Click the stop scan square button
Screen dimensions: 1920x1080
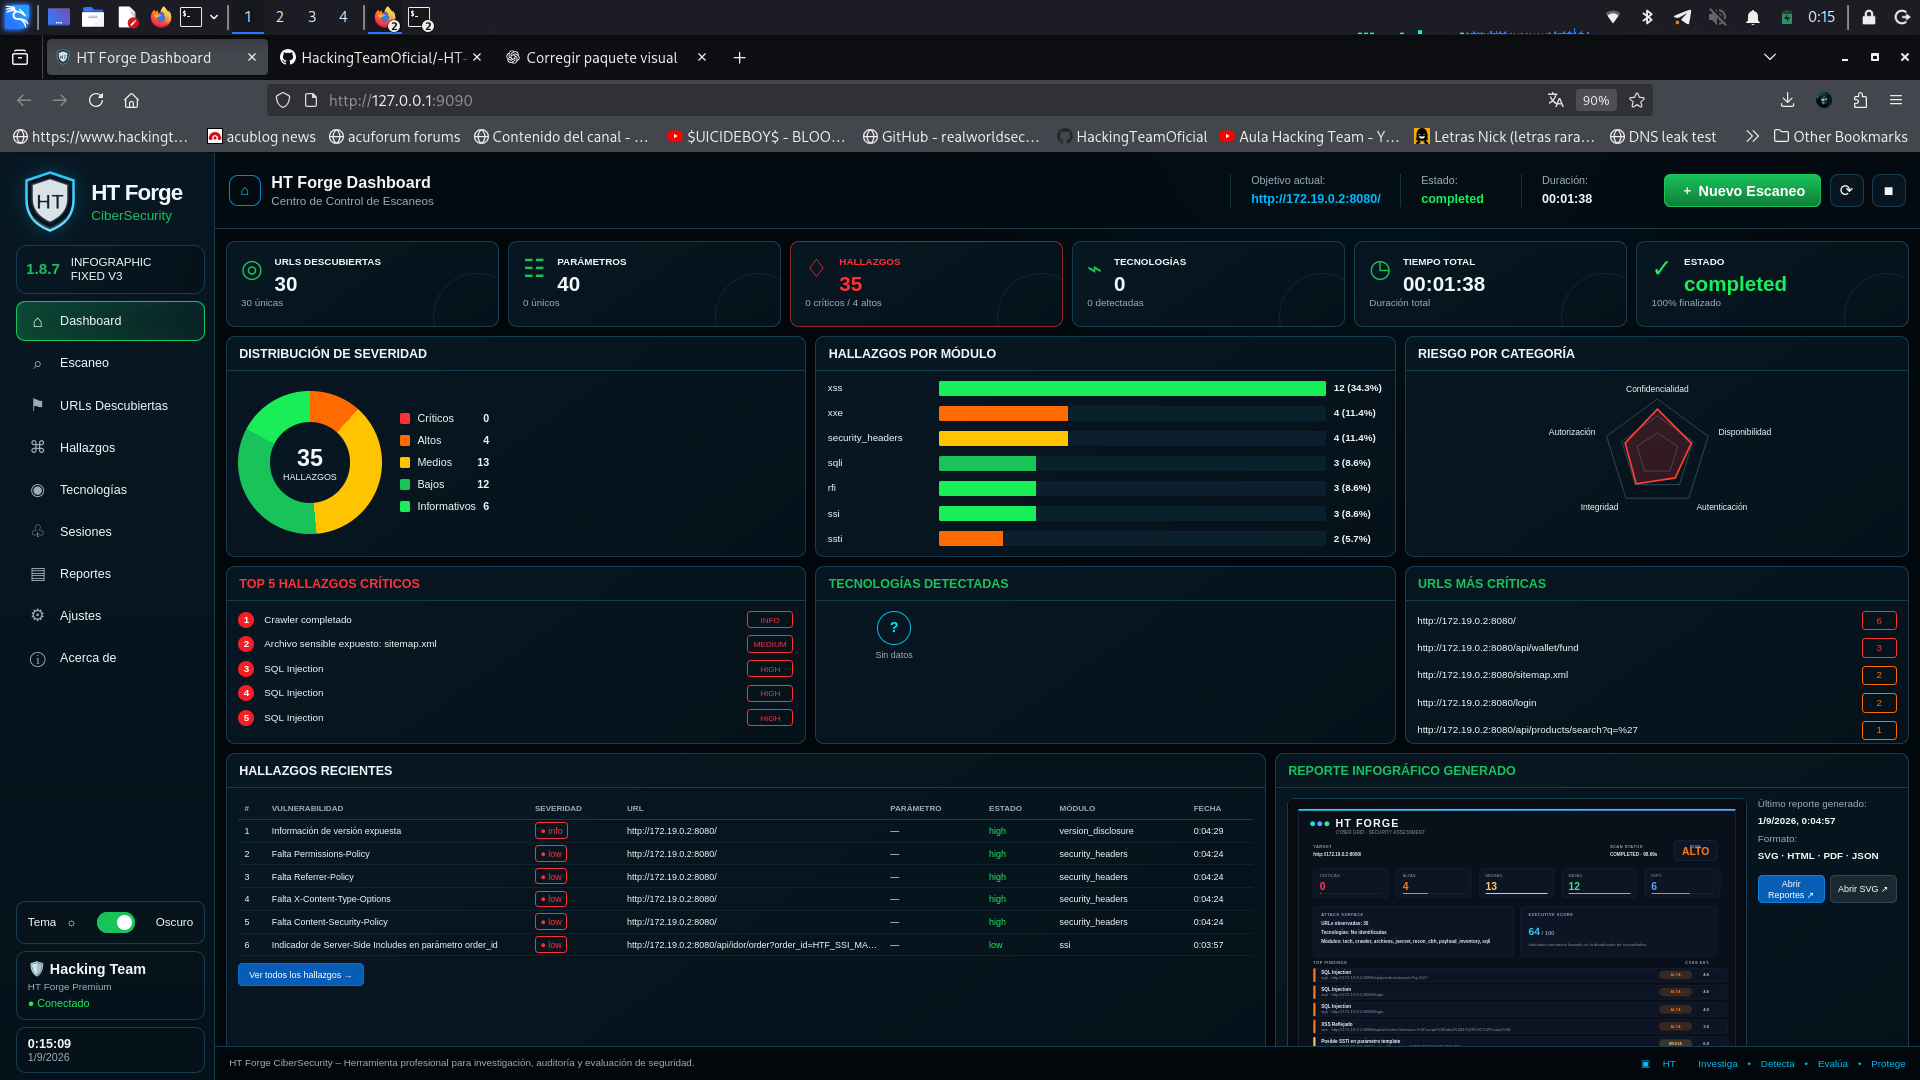click(1889, 190)
